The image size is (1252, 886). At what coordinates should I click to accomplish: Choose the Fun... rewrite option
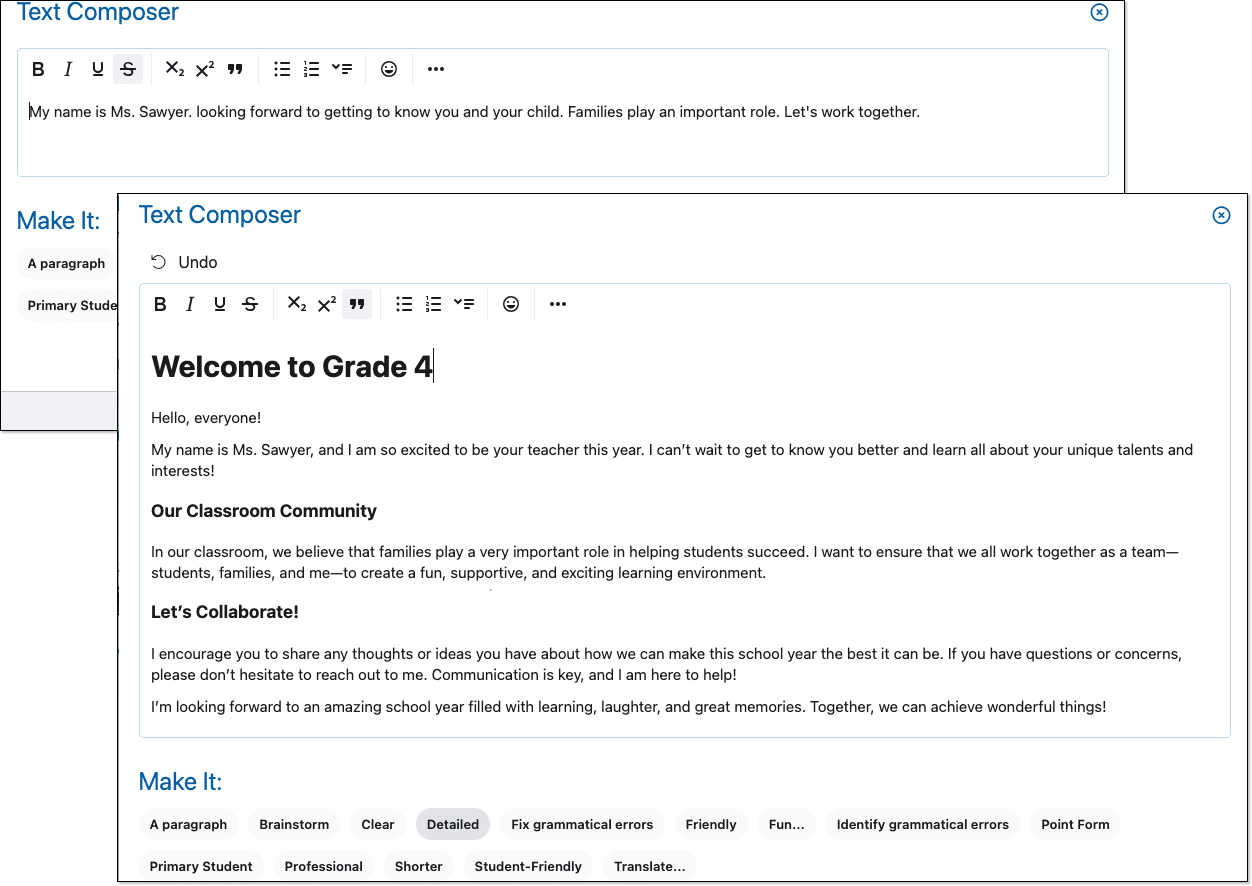[x=786, y=824]
